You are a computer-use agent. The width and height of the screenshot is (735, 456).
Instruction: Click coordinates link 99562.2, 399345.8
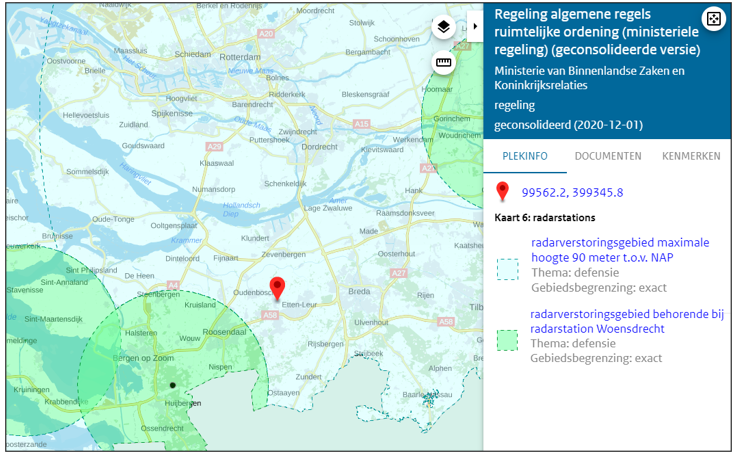[x=572, y=193]
